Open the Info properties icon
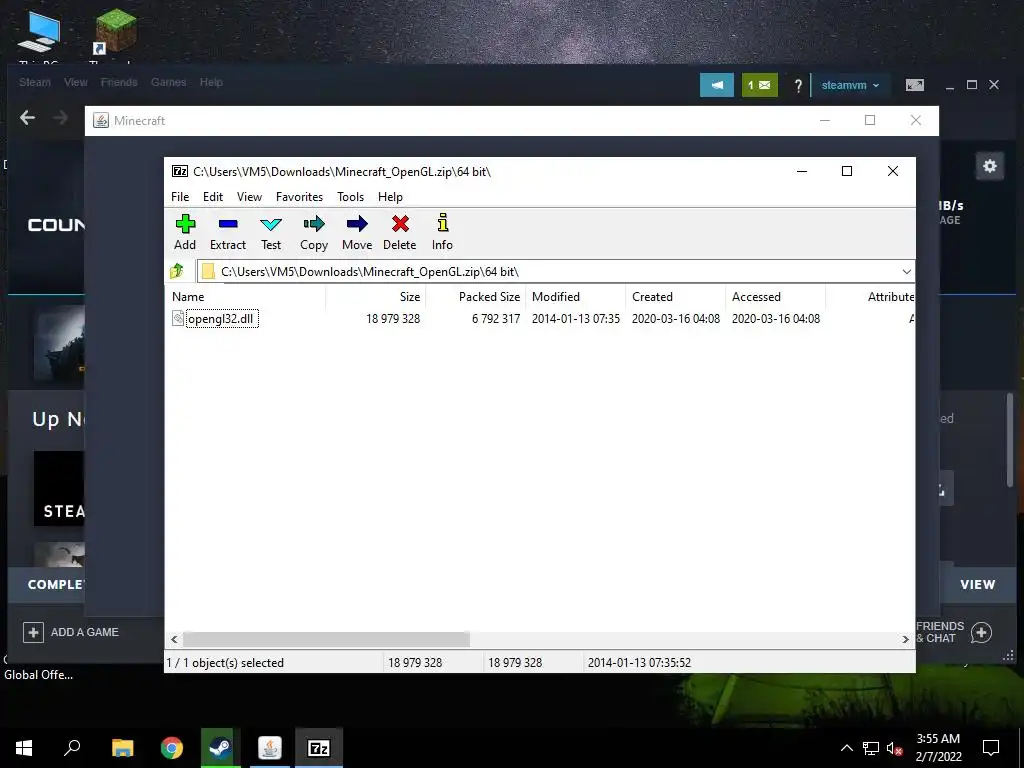Viewport: 1024px width, 768px height. (442, 232)
